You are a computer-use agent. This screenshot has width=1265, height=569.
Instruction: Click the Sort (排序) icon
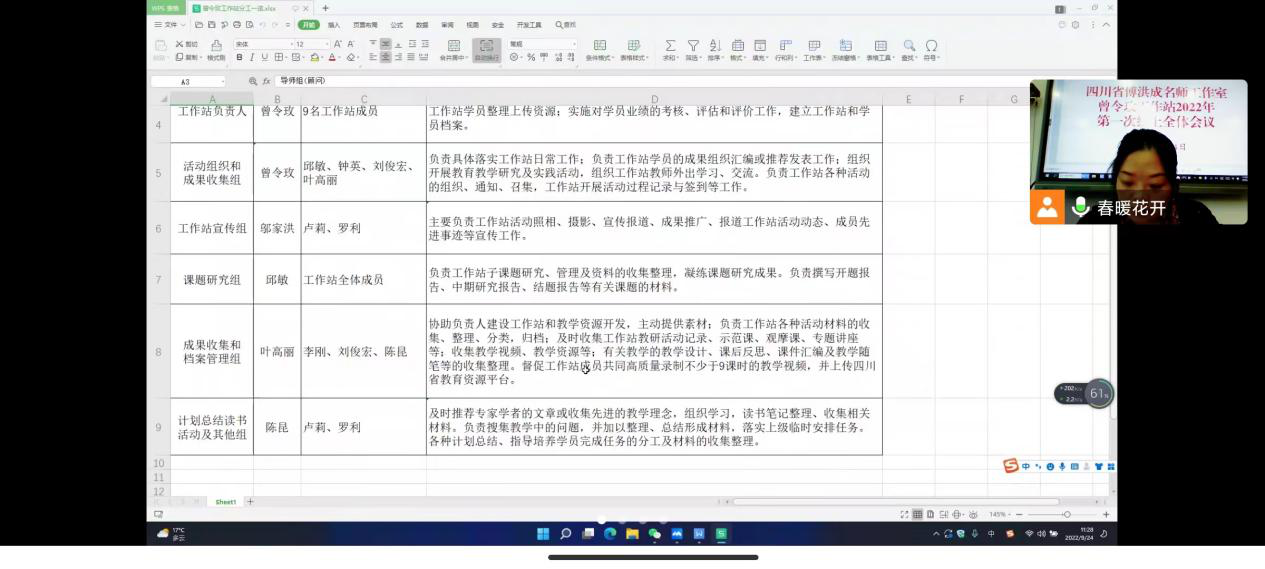(x=715, y=46)
